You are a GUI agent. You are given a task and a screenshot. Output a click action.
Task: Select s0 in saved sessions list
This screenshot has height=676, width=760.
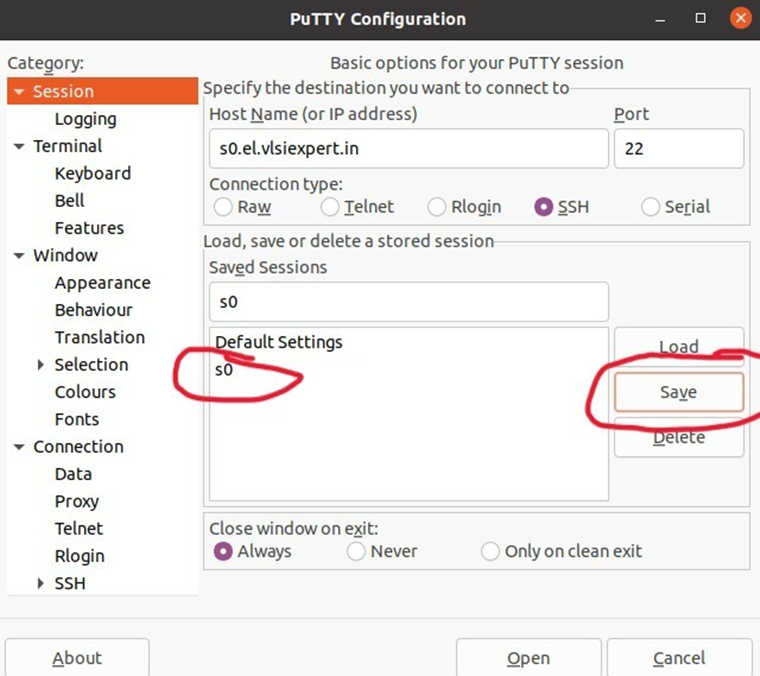tap(409, 370)
